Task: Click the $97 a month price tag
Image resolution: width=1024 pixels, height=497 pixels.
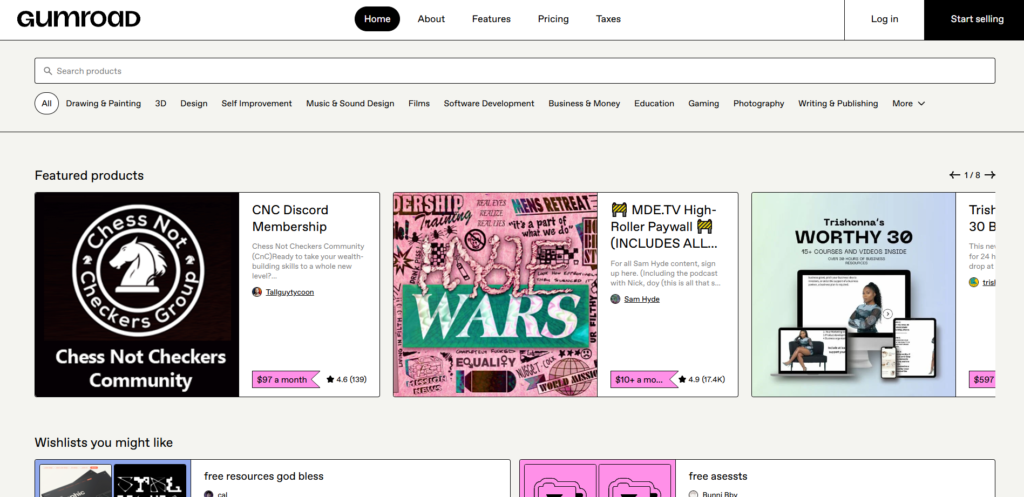Action: point(285,379)
